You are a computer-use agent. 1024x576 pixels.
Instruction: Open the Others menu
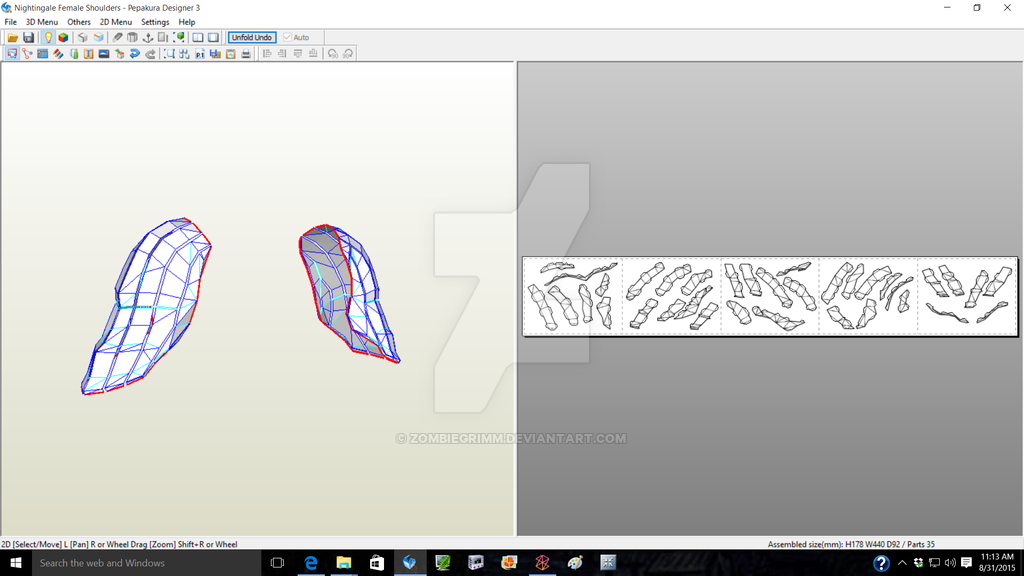click(79, 22)
